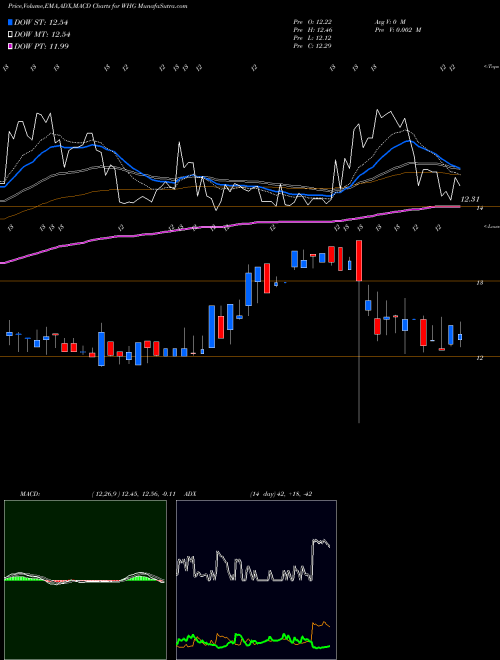
Task: Click the '<Tops' marker label
Action: pos(491,67)
